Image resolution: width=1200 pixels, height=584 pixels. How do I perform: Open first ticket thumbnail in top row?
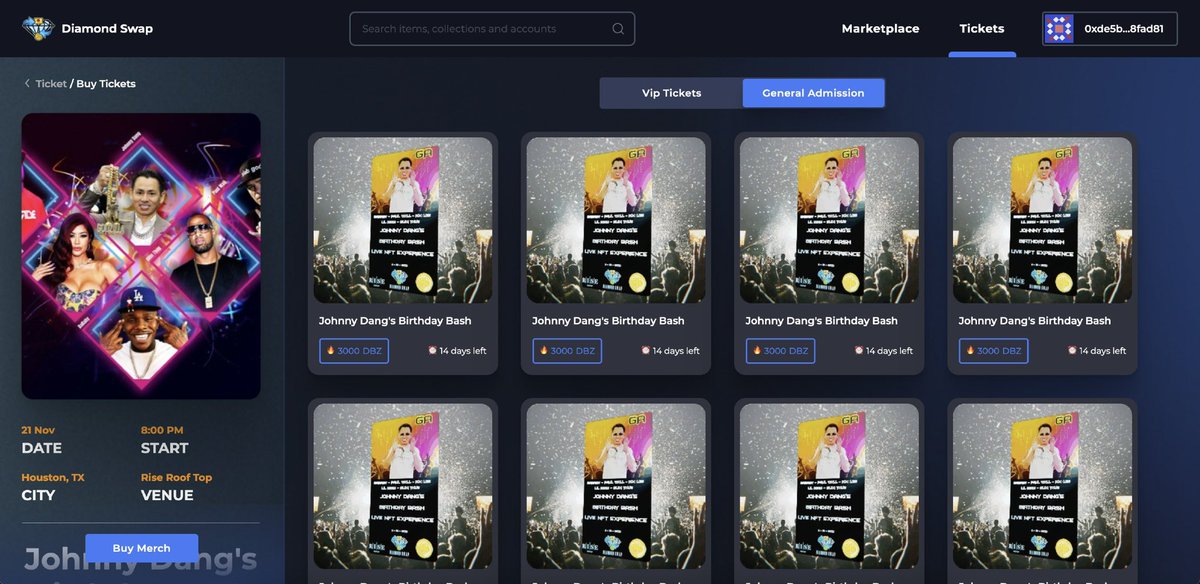coord(403,220)
